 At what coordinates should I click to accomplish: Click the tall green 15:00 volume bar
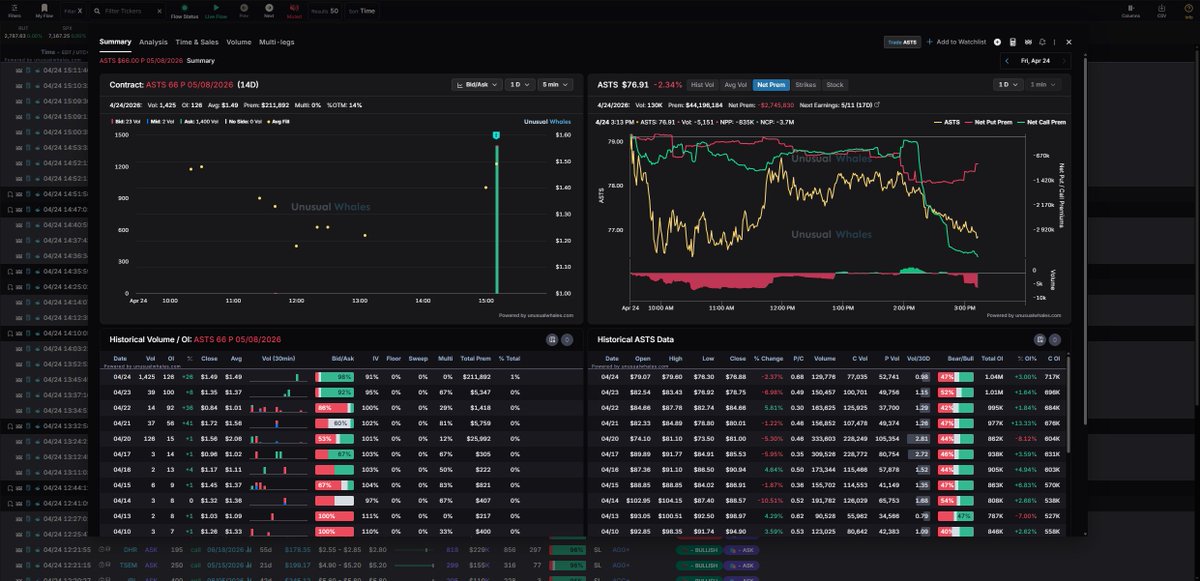tap(496, 219)
